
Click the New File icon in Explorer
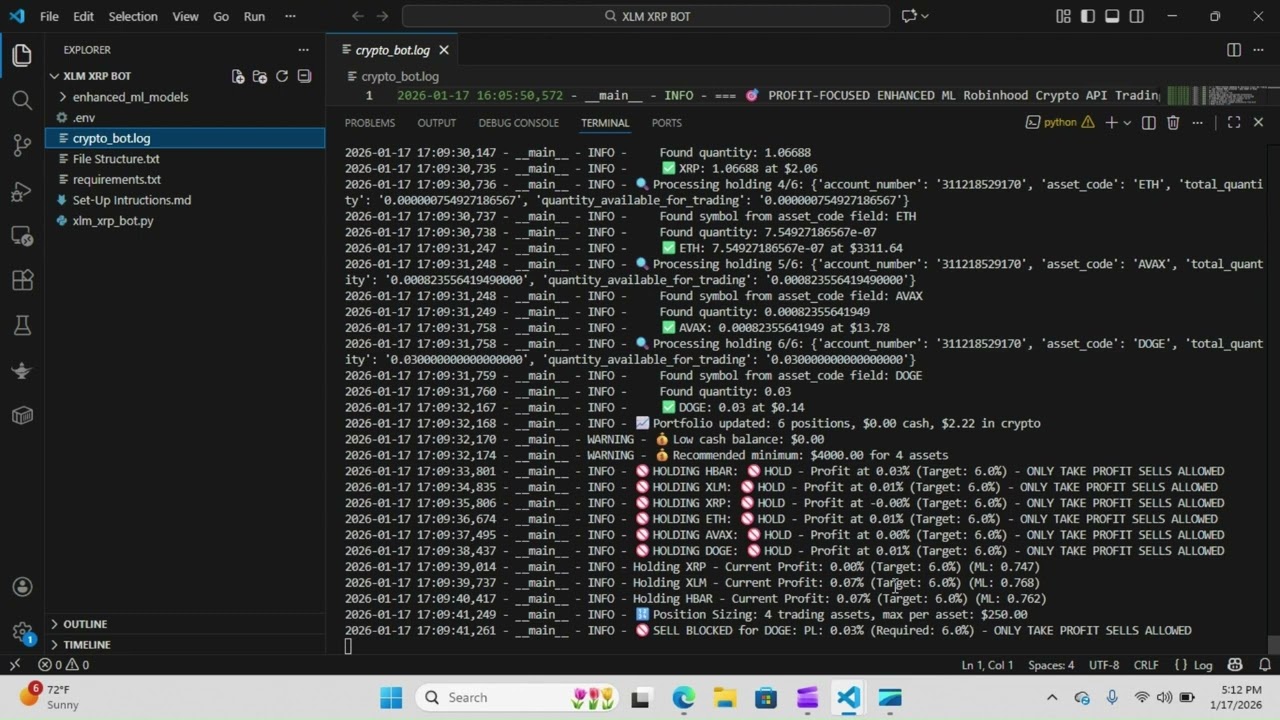(238, 76)
